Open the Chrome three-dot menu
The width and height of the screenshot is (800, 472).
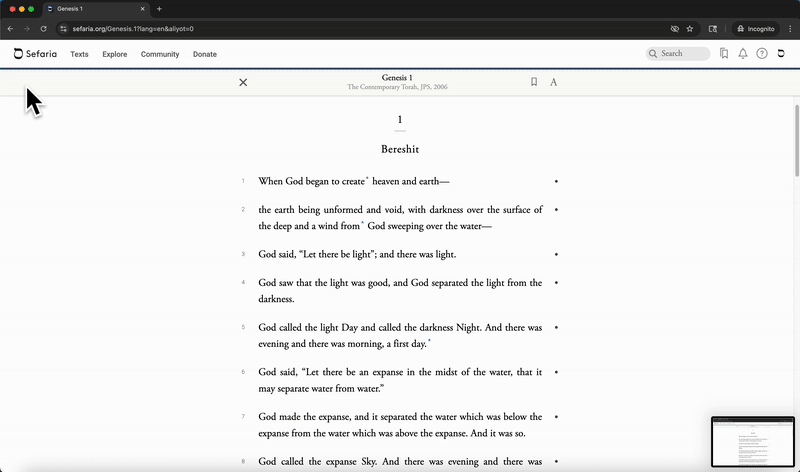pos(790,29)
